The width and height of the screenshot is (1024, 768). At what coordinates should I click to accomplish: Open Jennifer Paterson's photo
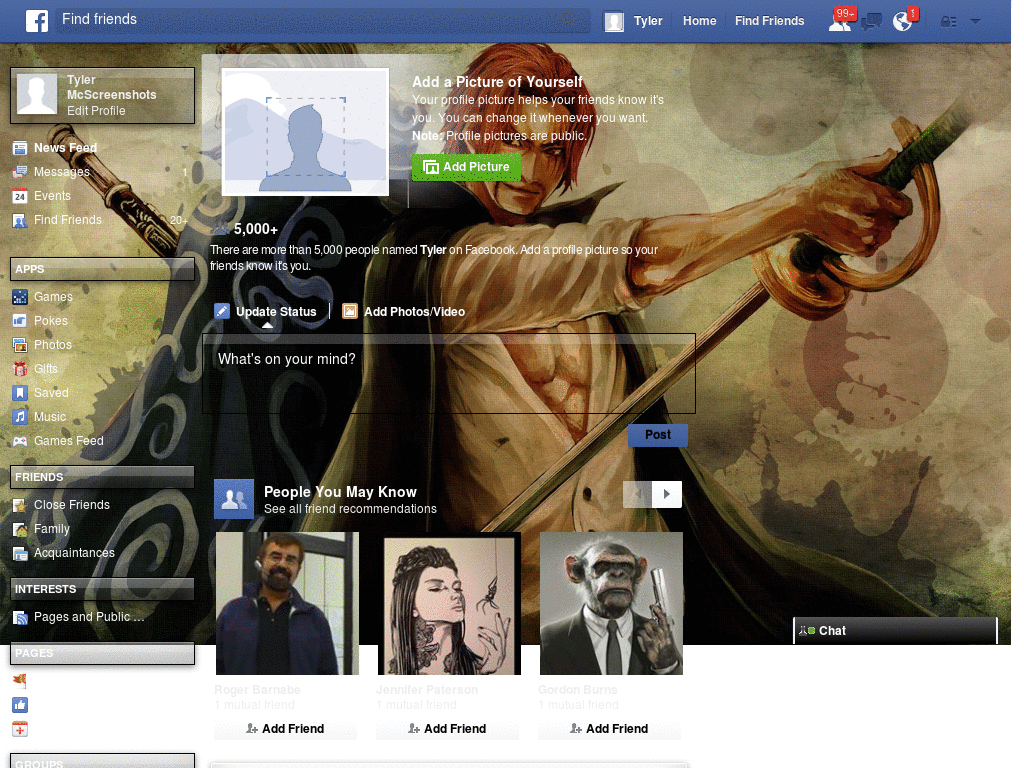[x=449, y=603]
